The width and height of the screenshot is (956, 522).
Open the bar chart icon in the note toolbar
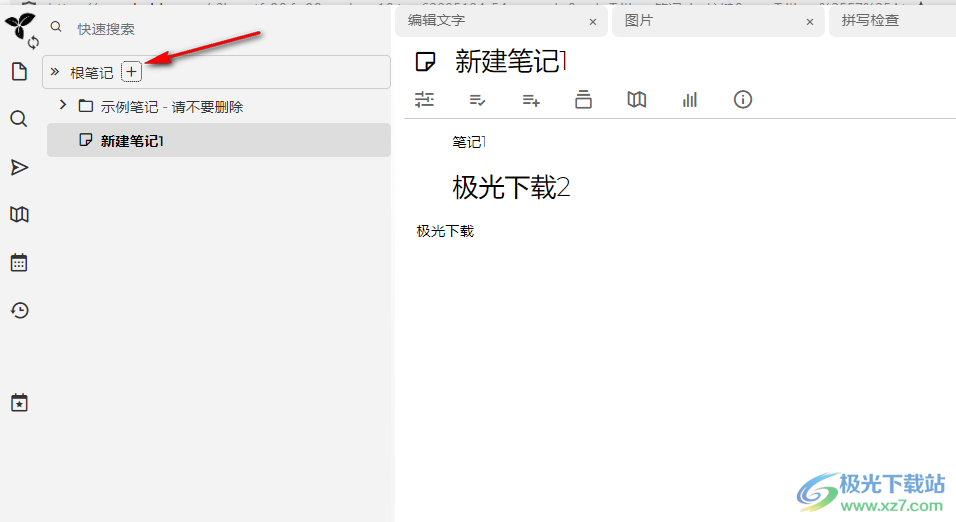690,99
